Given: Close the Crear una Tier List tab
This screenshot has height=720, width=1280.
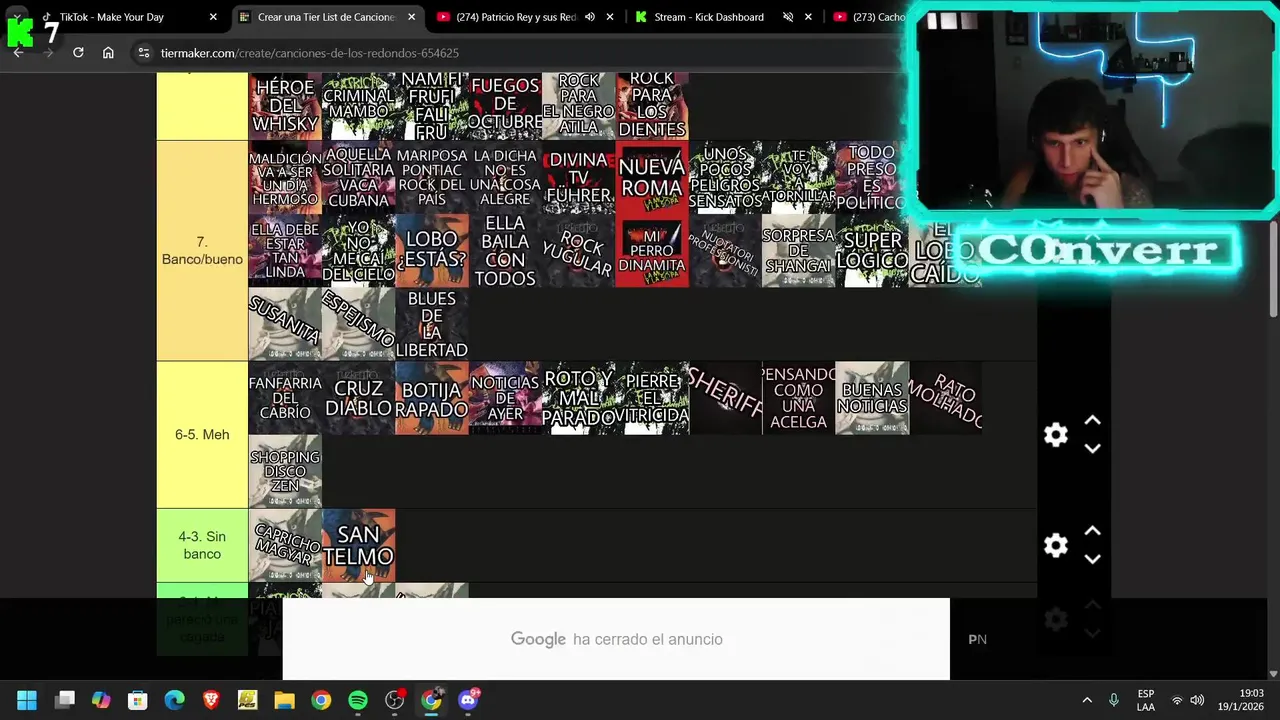Looking at the screenshot, I should pos(411,17).
